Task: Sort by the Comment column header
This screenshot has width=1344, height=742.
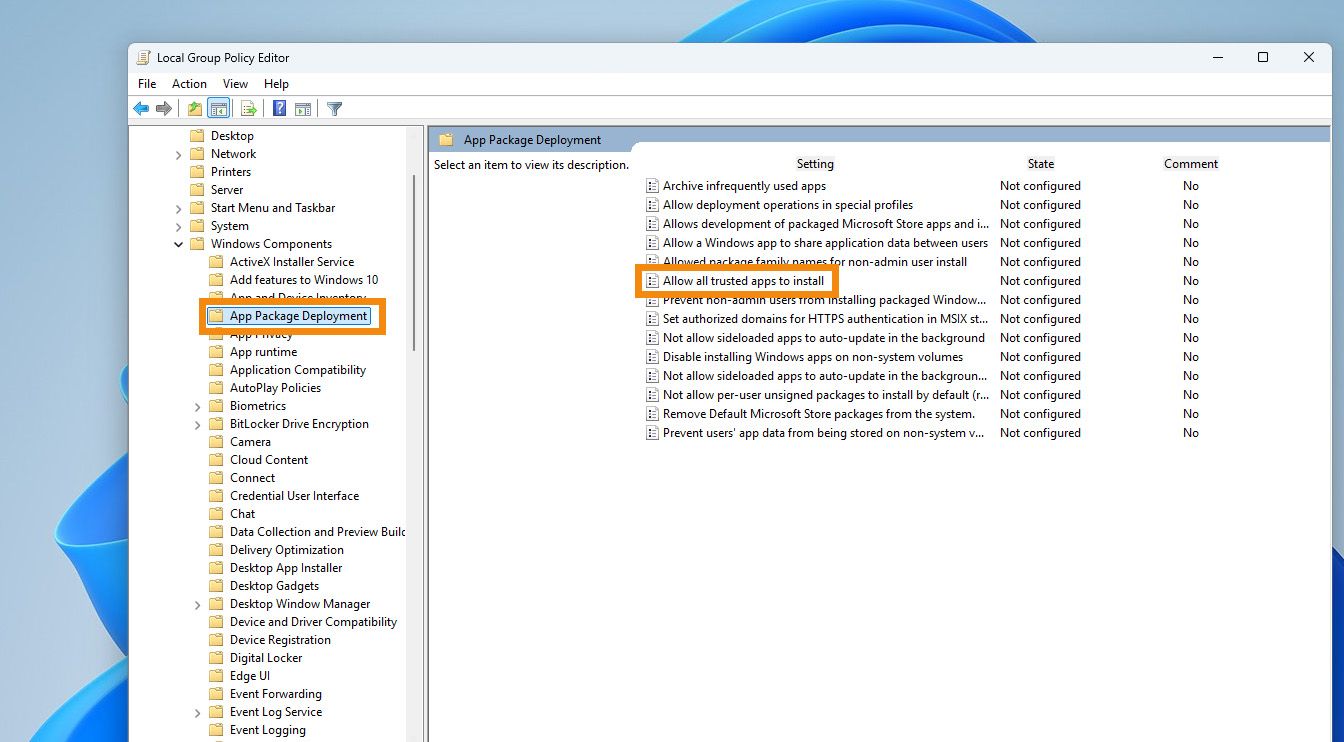Action: pos(1191,164)
